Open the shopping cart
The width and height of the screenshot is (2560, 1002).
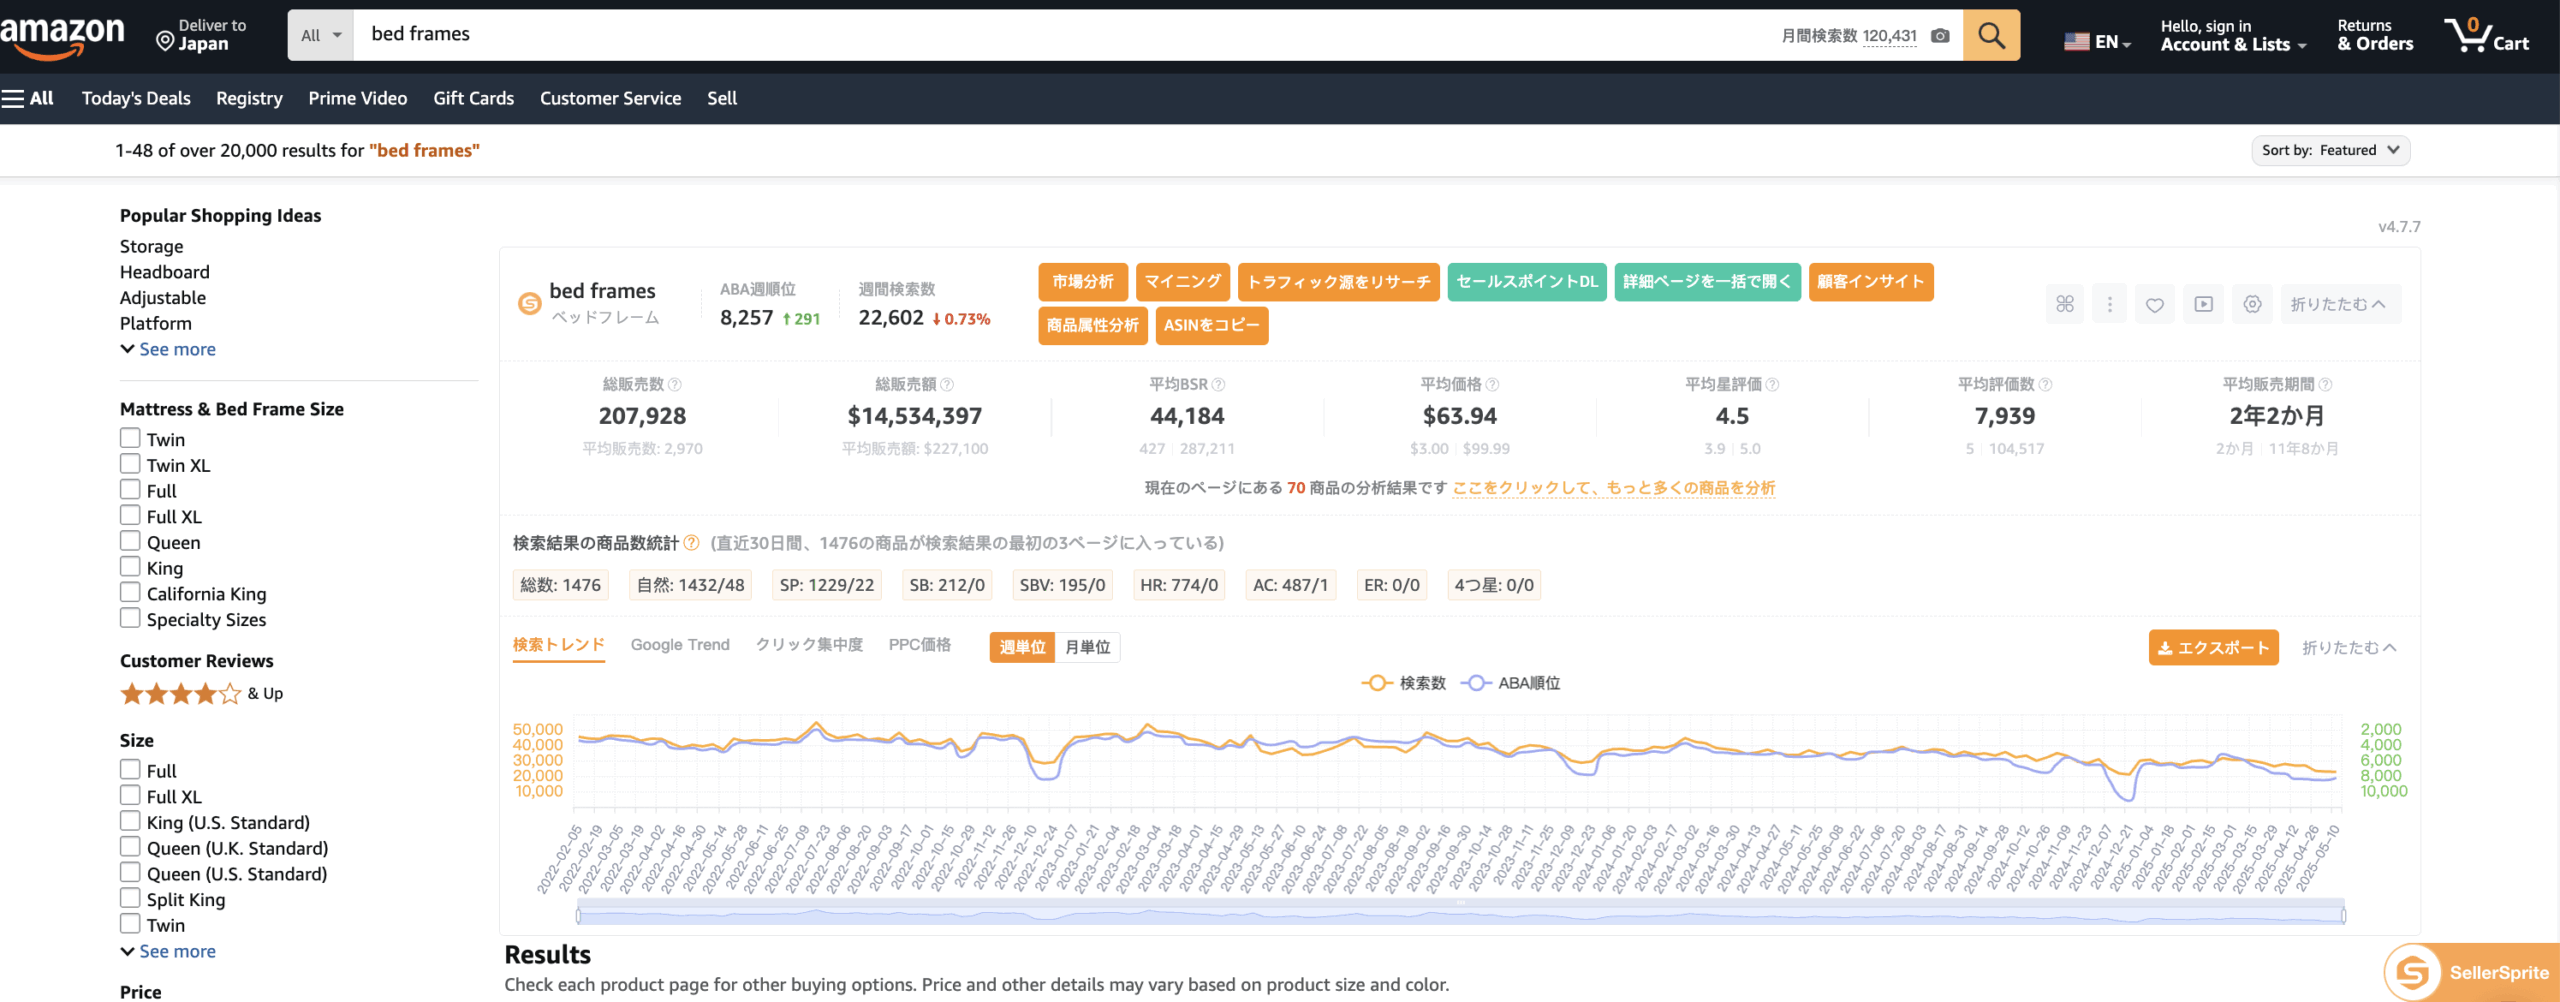tap(2486, 36)
